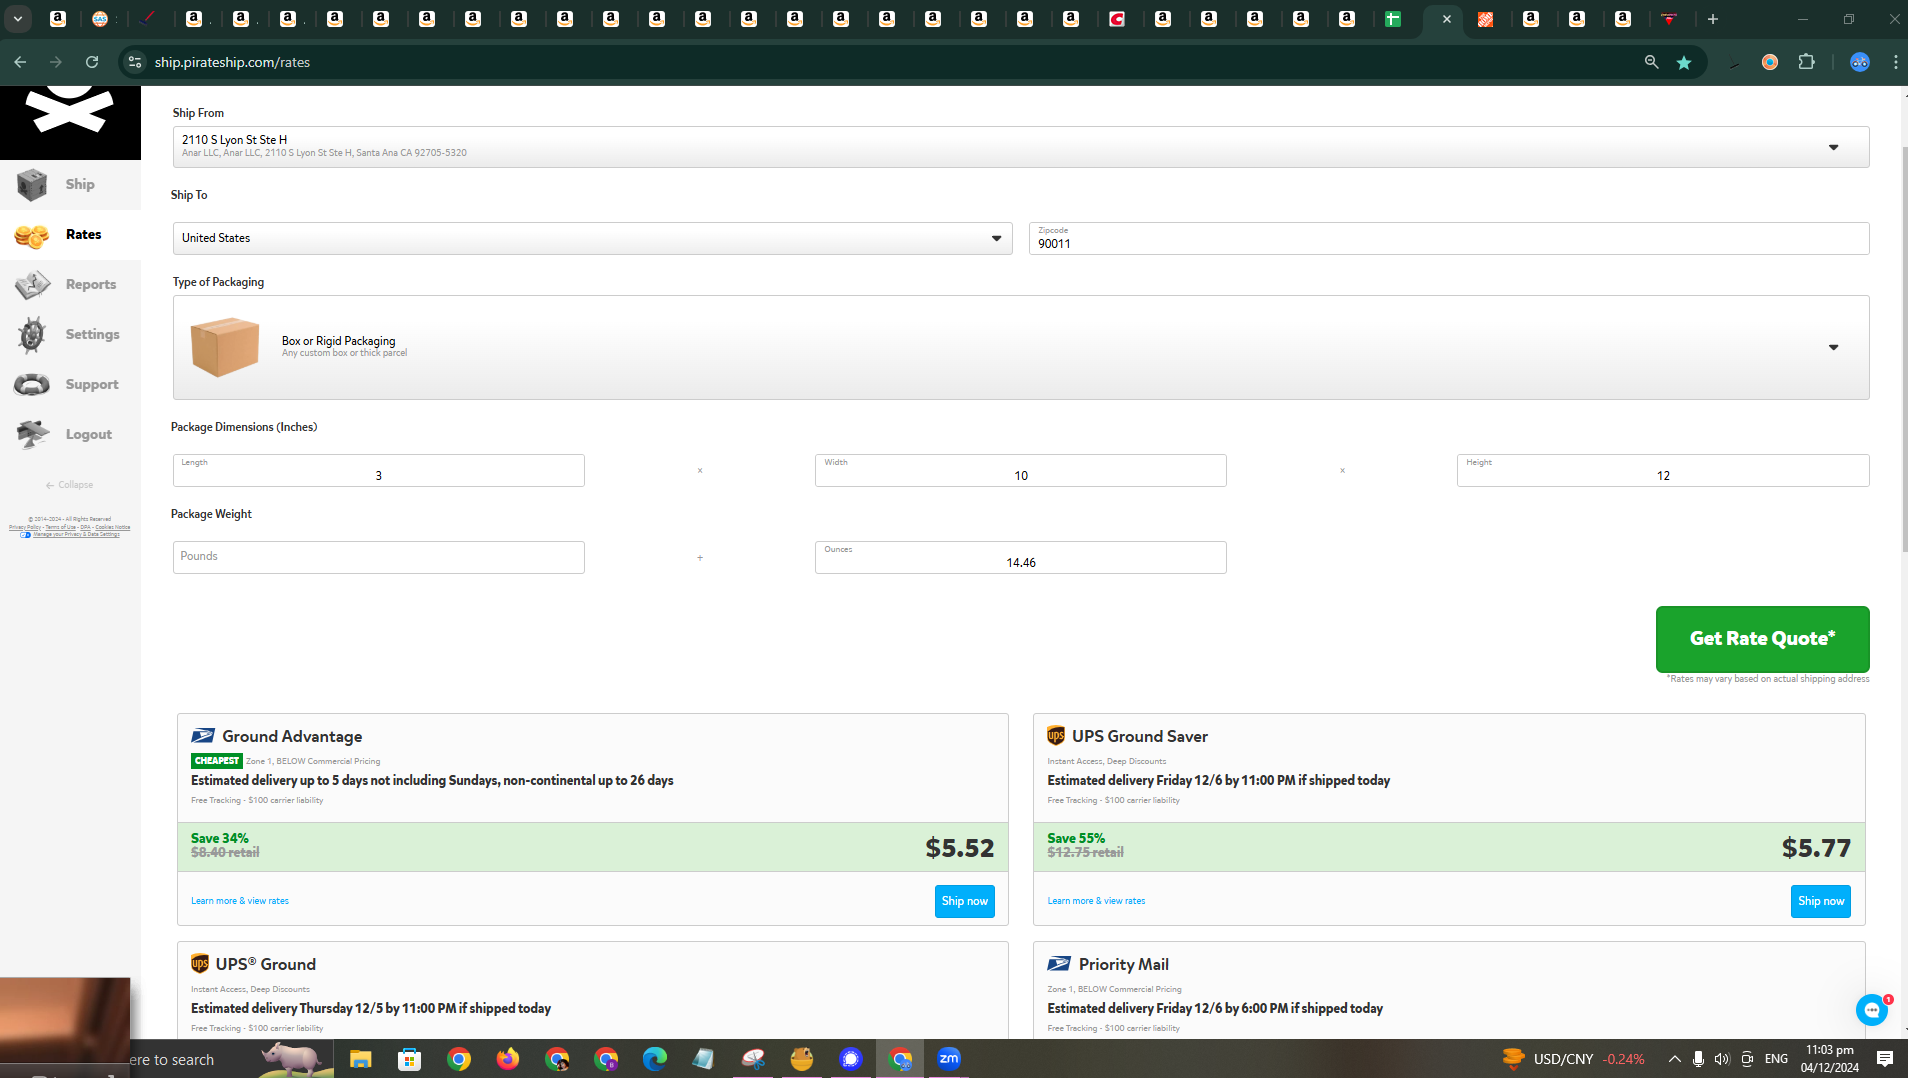The height and width of the screenshot is (1078, 1908).
Task: Click the bookmark star icon
Action: [1684, 62]
